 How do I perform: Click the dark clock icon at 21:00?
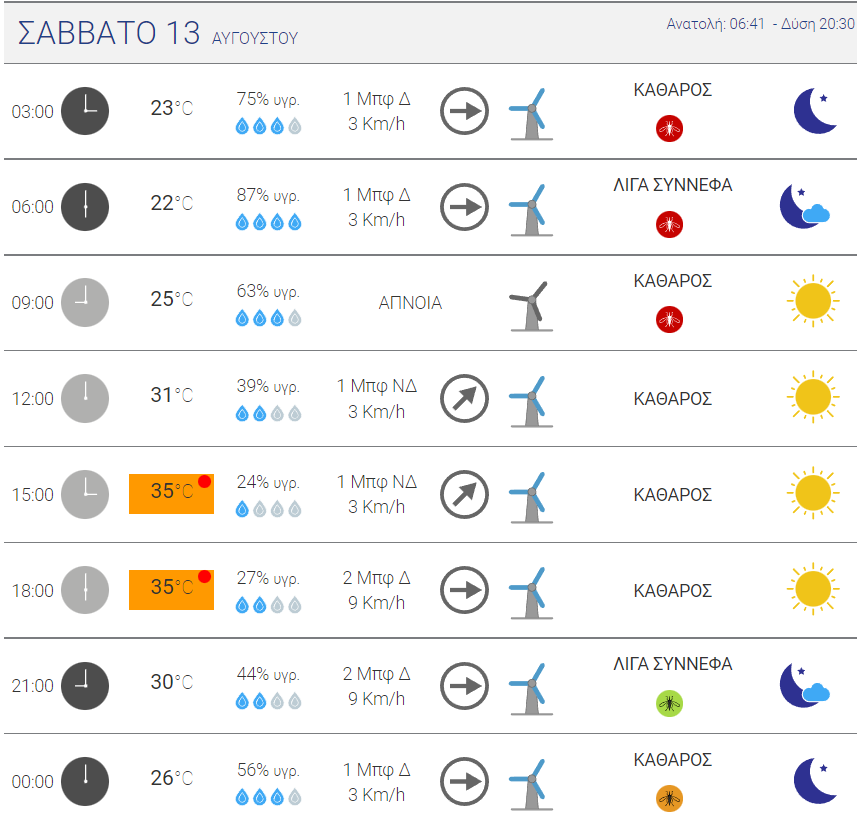[x=85, y=685]
